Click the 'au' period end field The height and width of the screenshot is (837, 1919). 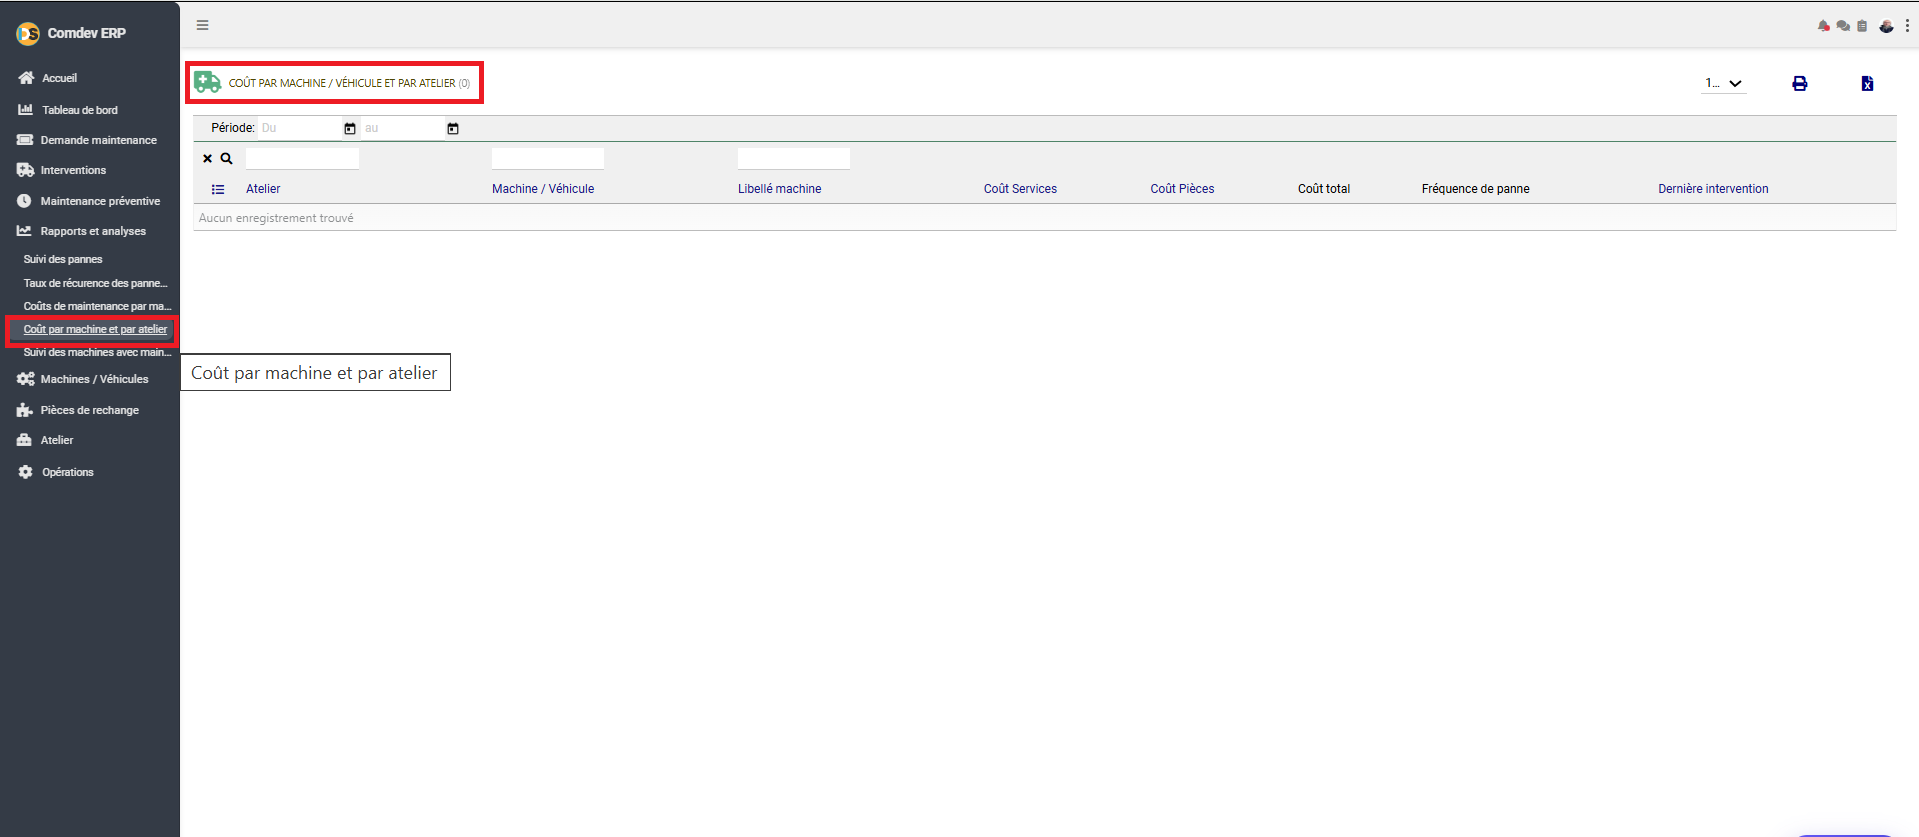[x=403, y=128]
